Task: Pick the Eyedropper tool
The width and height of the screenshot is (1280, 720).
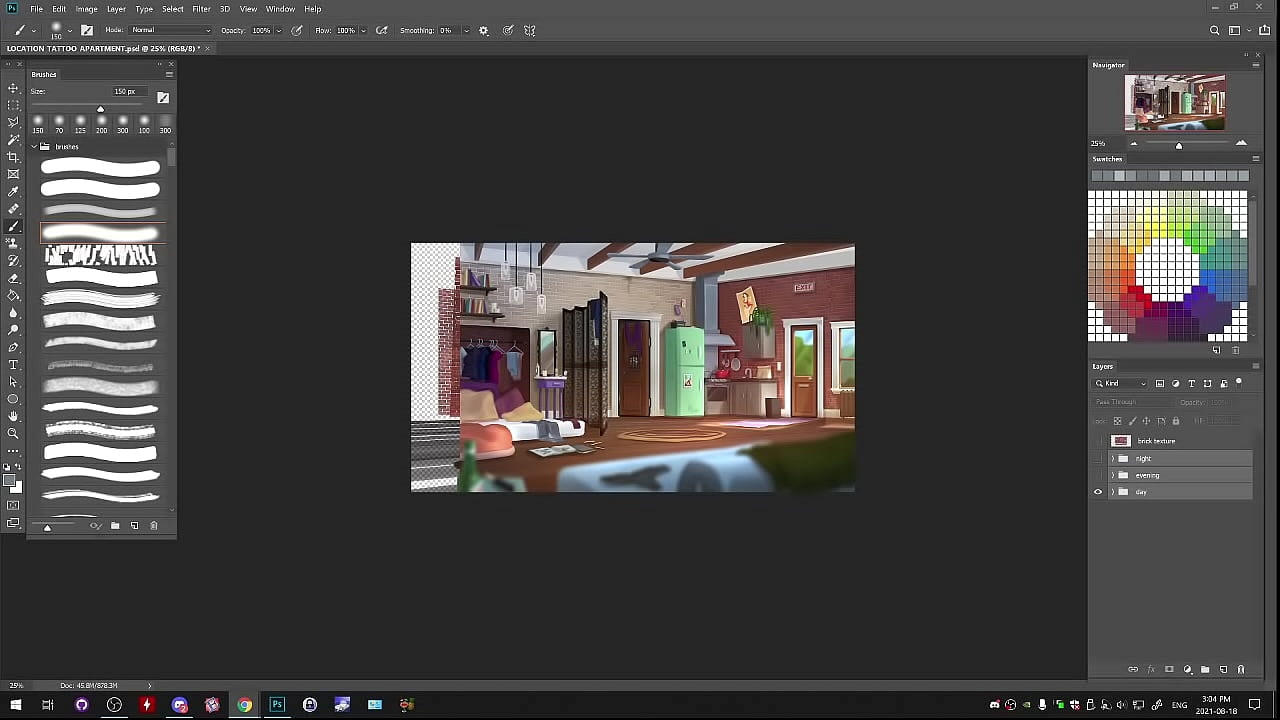Action: [x=13, y=192]
